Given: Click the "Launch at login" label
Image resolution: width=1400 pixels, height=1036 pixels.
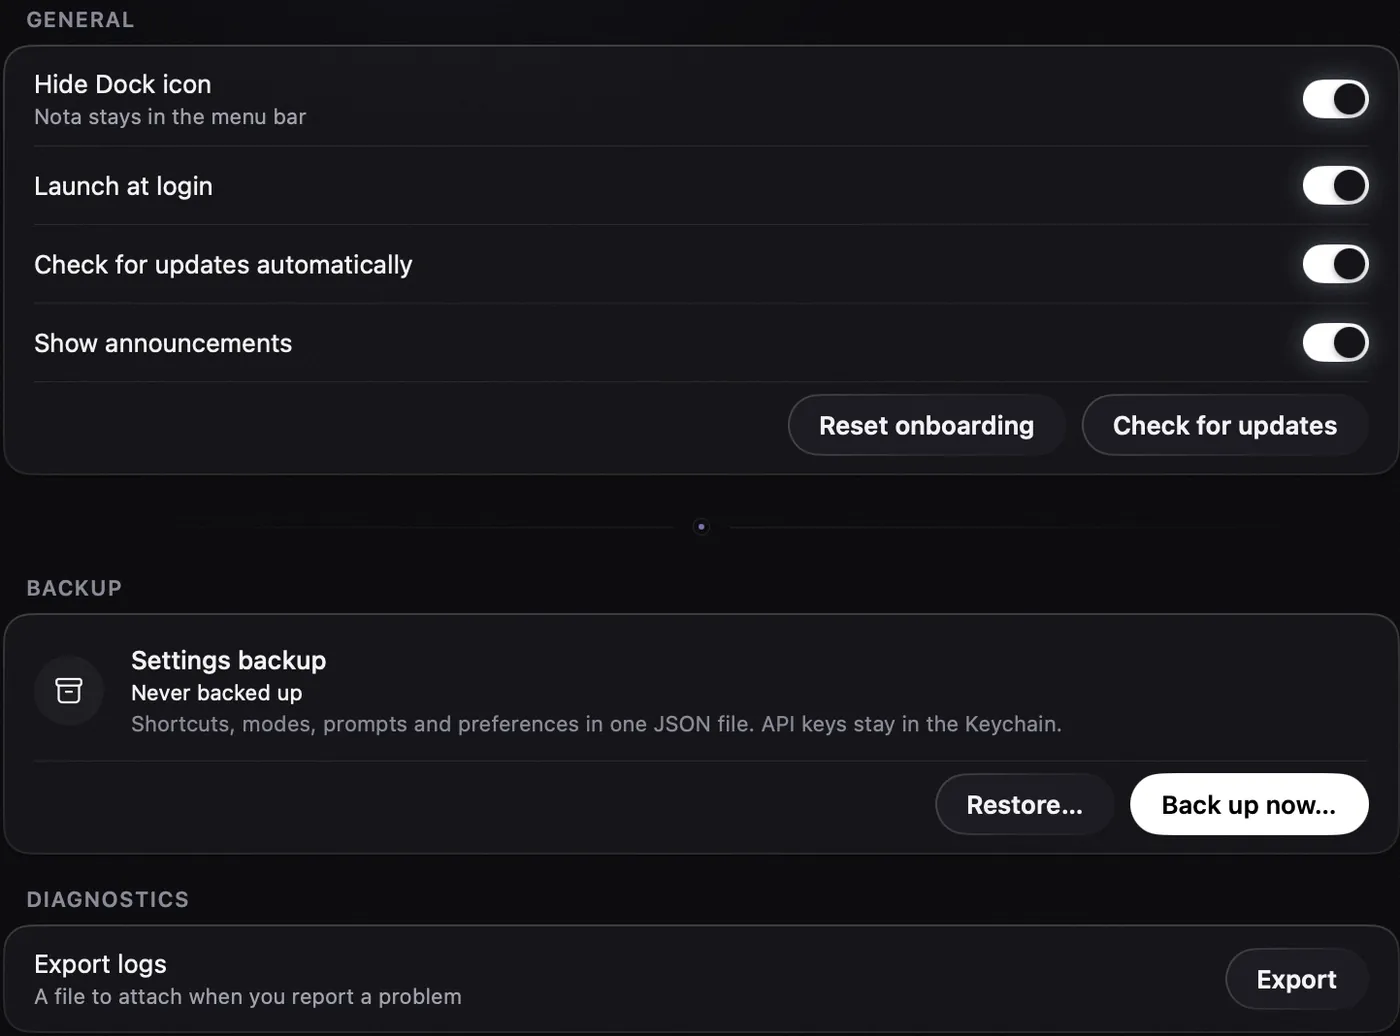Looking at the screenshot, I should (123, 186).
